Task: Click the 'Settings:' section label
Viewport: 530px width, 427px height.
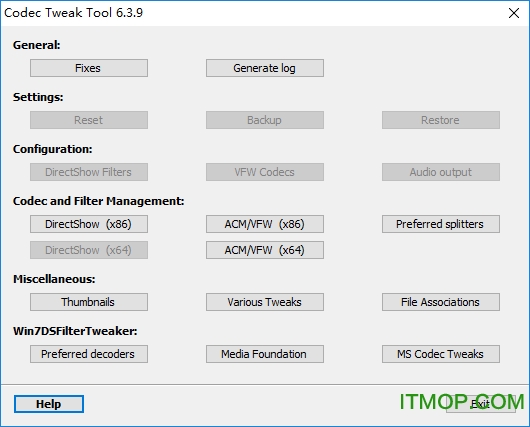Action: (x=38, y=97)
